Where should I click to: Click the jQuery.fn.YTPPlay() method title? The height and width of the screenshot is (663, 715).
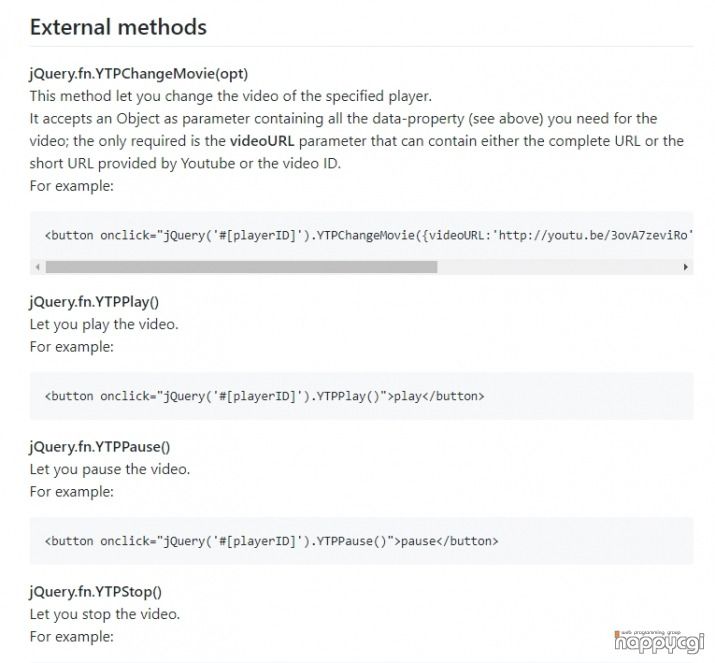pyautogui.click(x=94, y=302)
